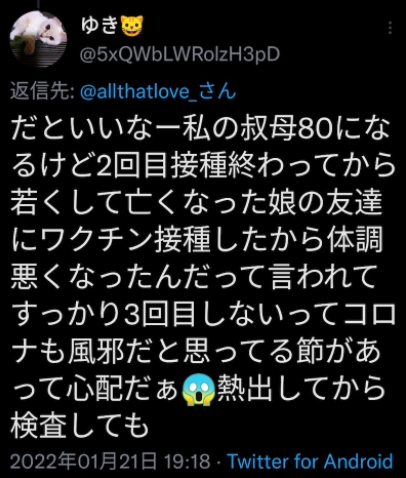Click the line with 3回目しないって
Image resolution: width=406 pixels, height=478 pixels.
(x=203, y=315)
